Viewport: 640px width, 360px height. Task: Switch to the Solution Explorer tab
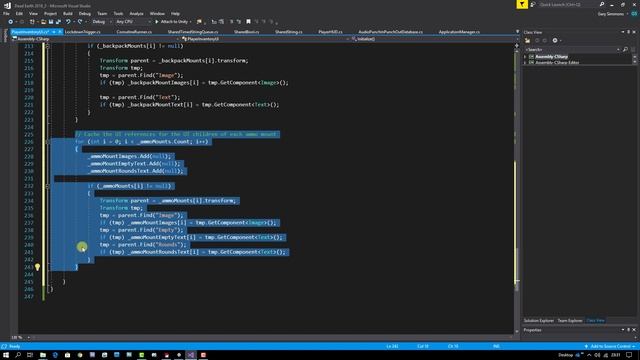[x=539, y=321]
